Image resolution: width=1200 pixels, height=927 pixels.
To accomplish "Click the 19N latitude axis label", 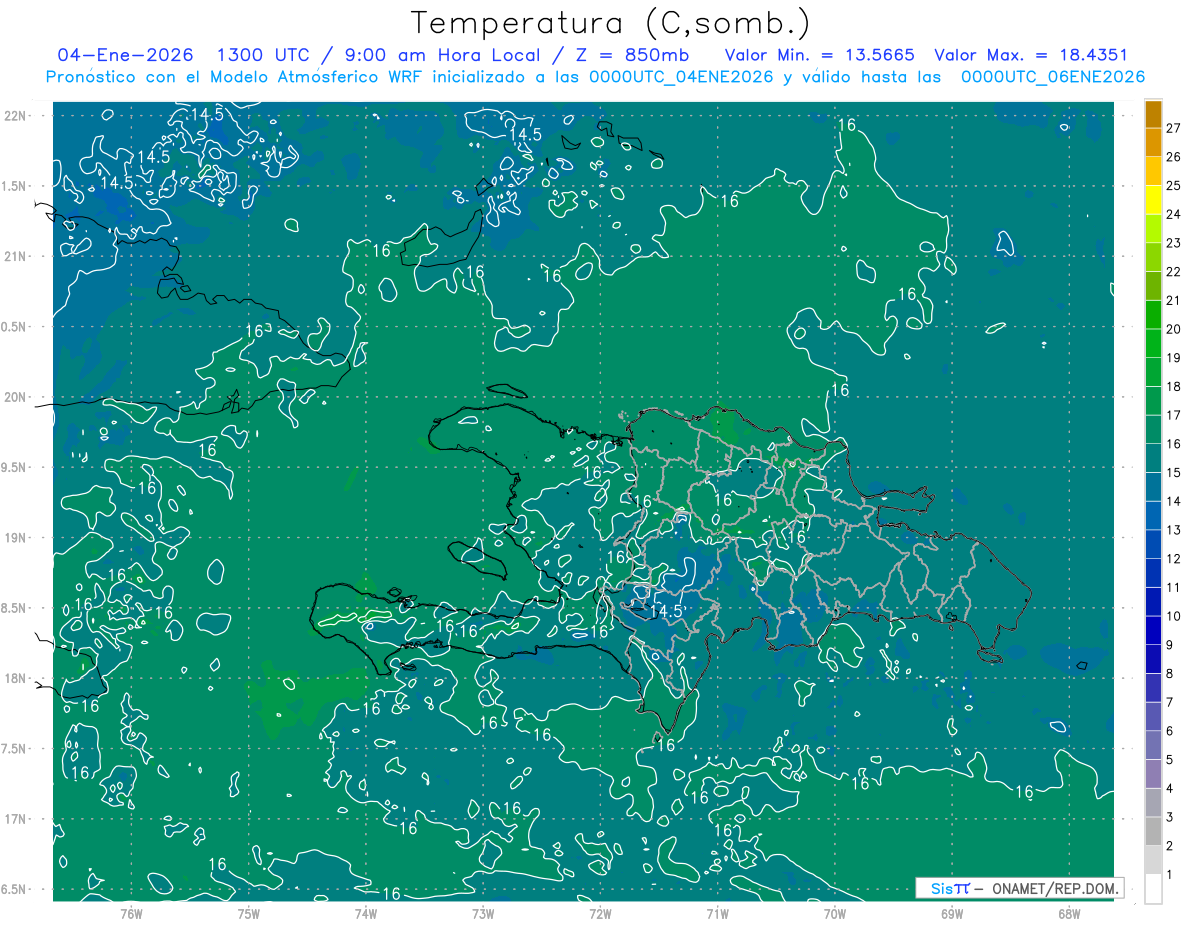I will point(16,538).
